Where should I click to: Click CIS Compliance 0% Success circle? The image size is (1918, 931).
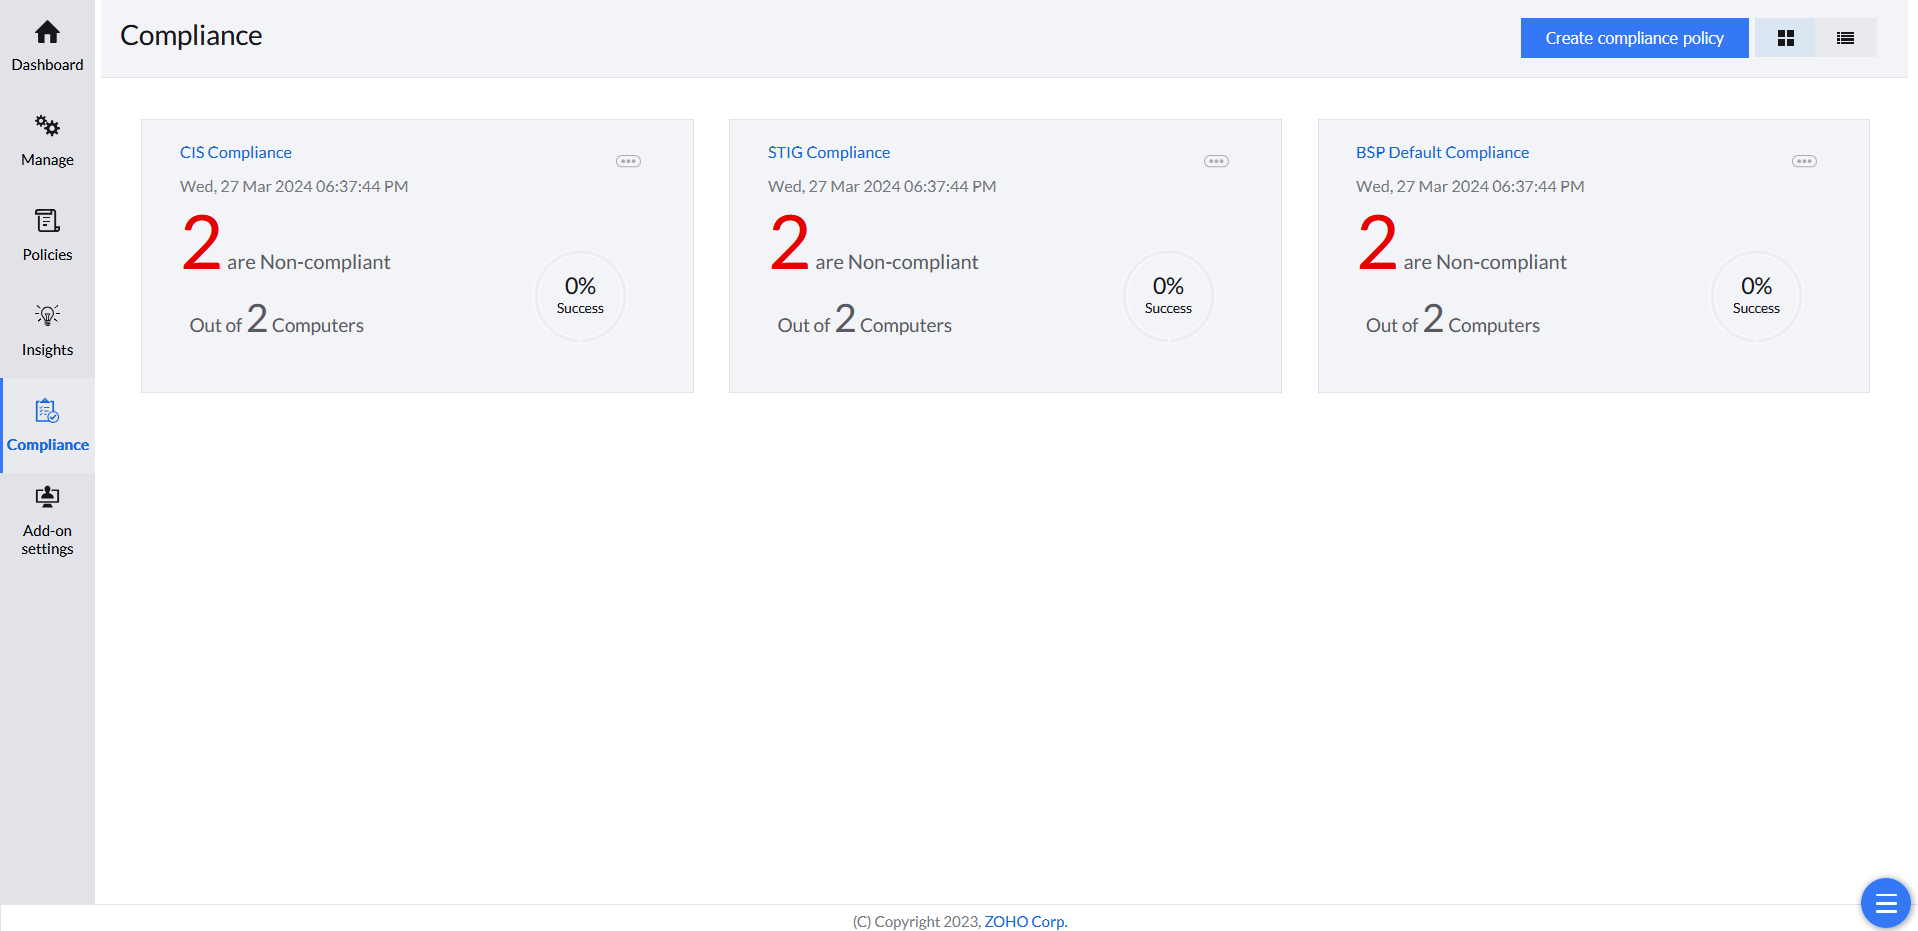580,296
